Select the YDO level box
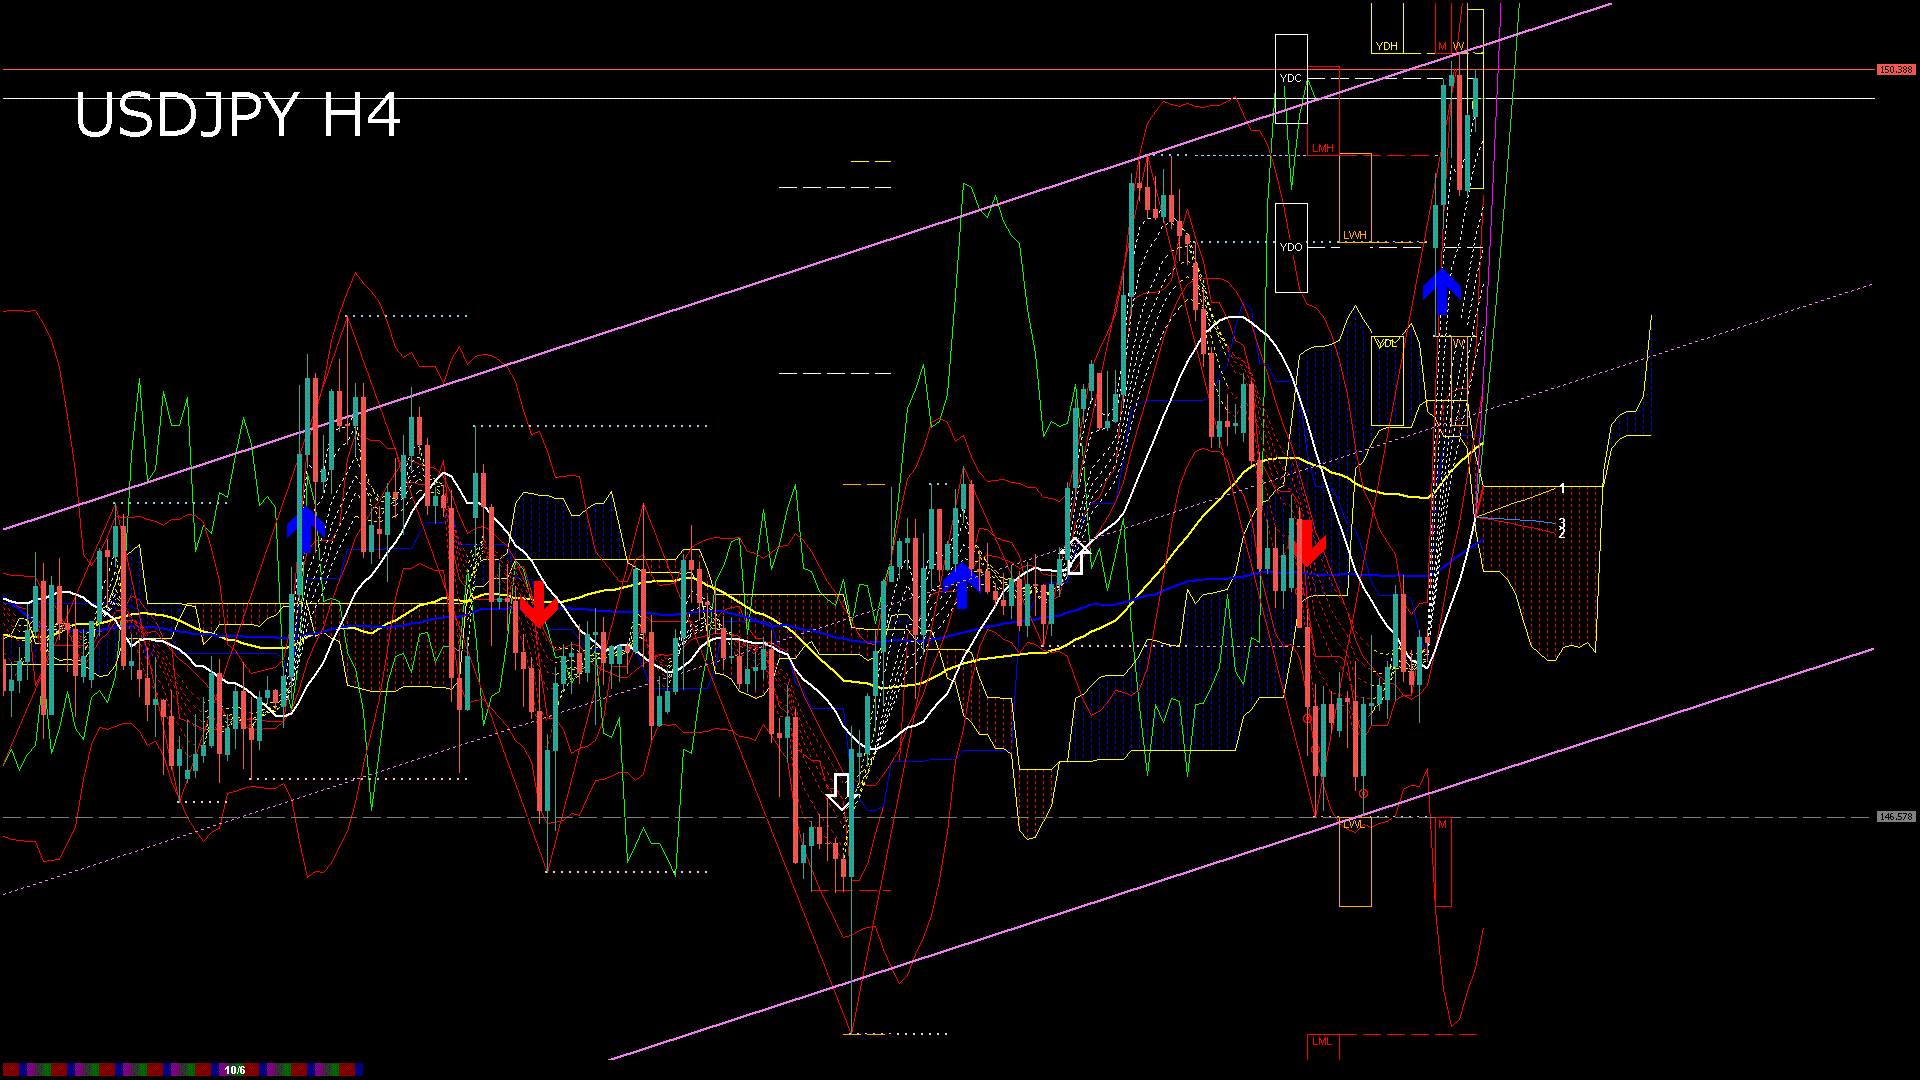This screenshot has height=1080, width=1920. point(1291,247)
